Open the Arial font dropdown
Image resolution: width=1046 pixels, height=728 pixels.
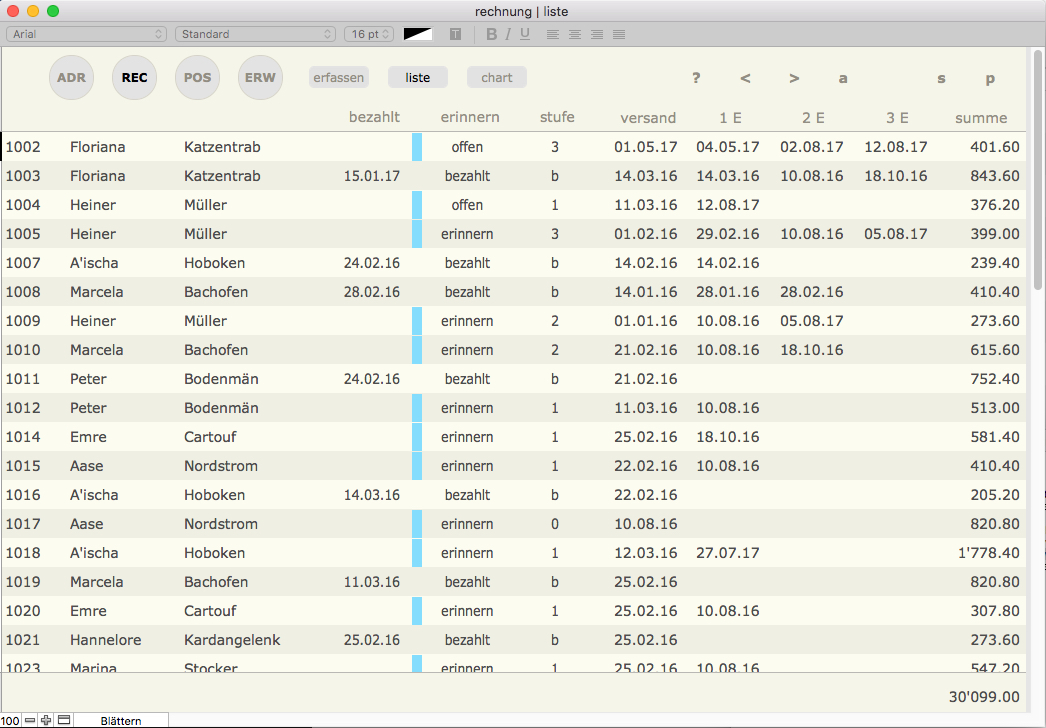87,34
